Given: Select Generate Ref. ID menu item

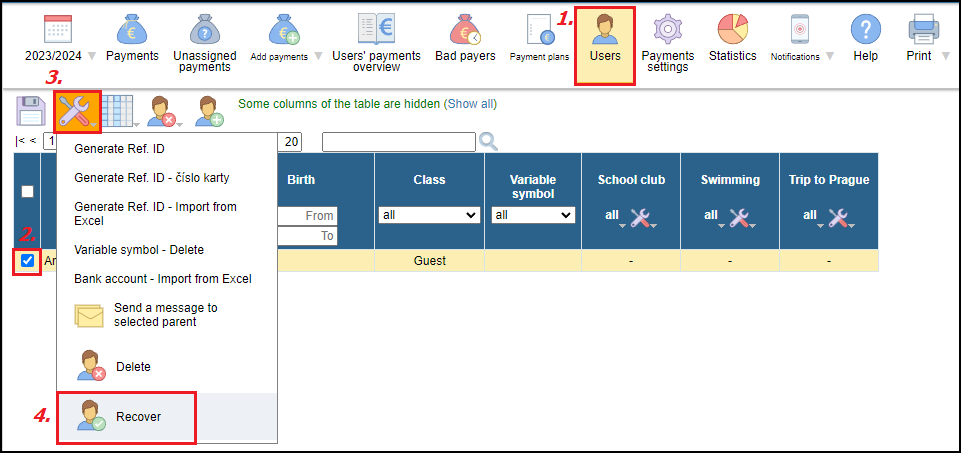Looking at the screenshot, I should click(119, 149).
